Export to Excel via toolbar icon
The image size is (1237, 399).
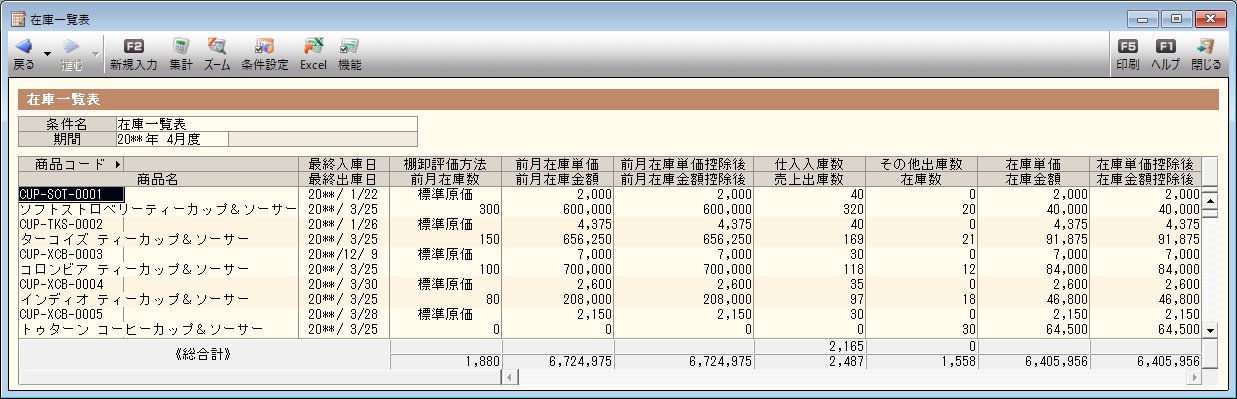313,46
